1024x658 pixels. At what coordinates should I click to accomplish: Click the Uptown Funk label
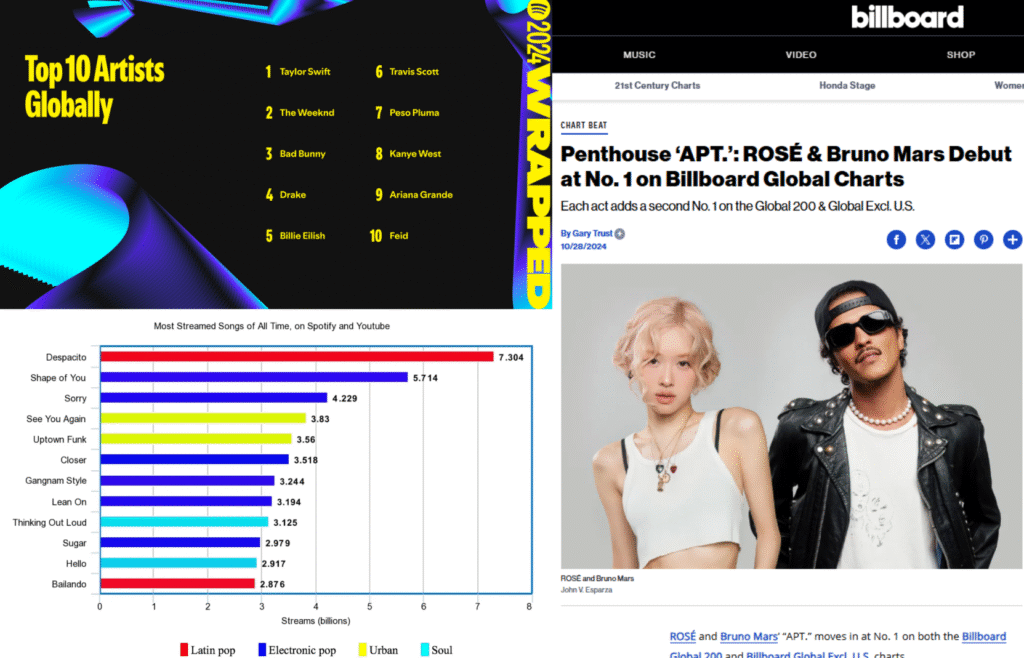pos(59,439)
